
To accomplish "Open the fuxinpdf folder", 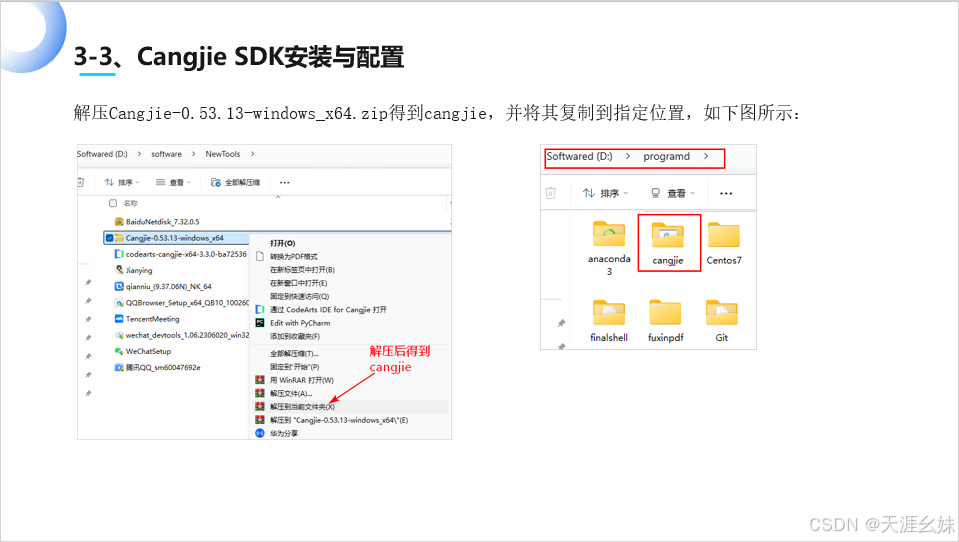I will [x=665, y=321].
